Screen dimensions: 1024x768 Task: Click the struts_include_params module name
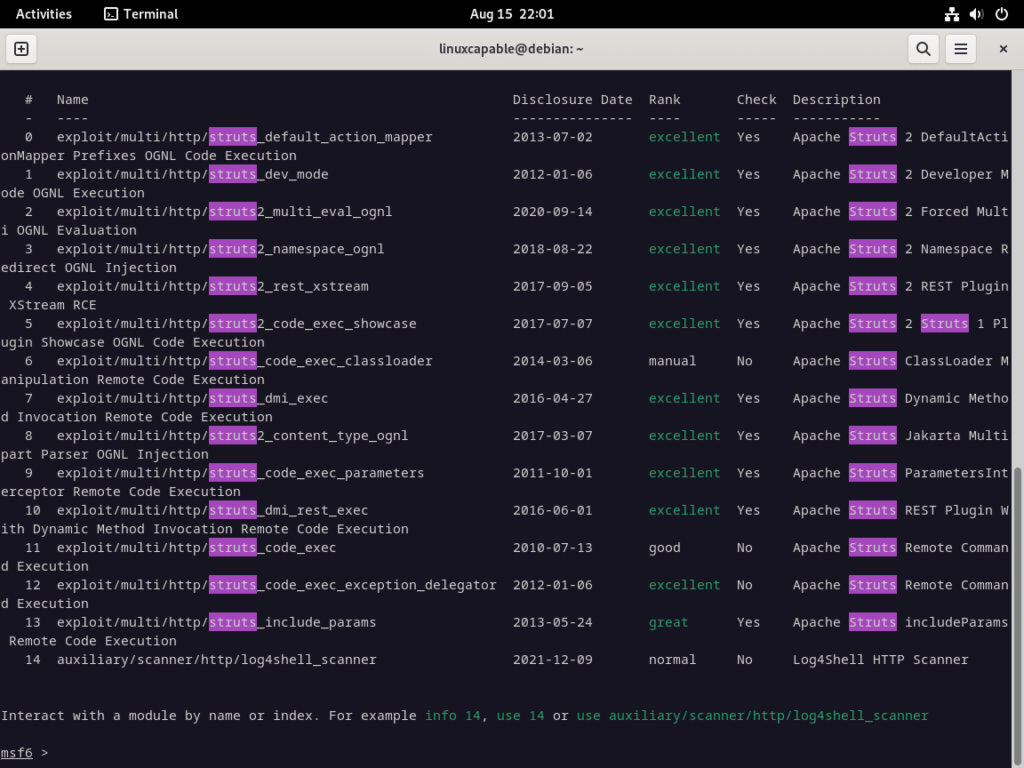(x=216, y=622)
